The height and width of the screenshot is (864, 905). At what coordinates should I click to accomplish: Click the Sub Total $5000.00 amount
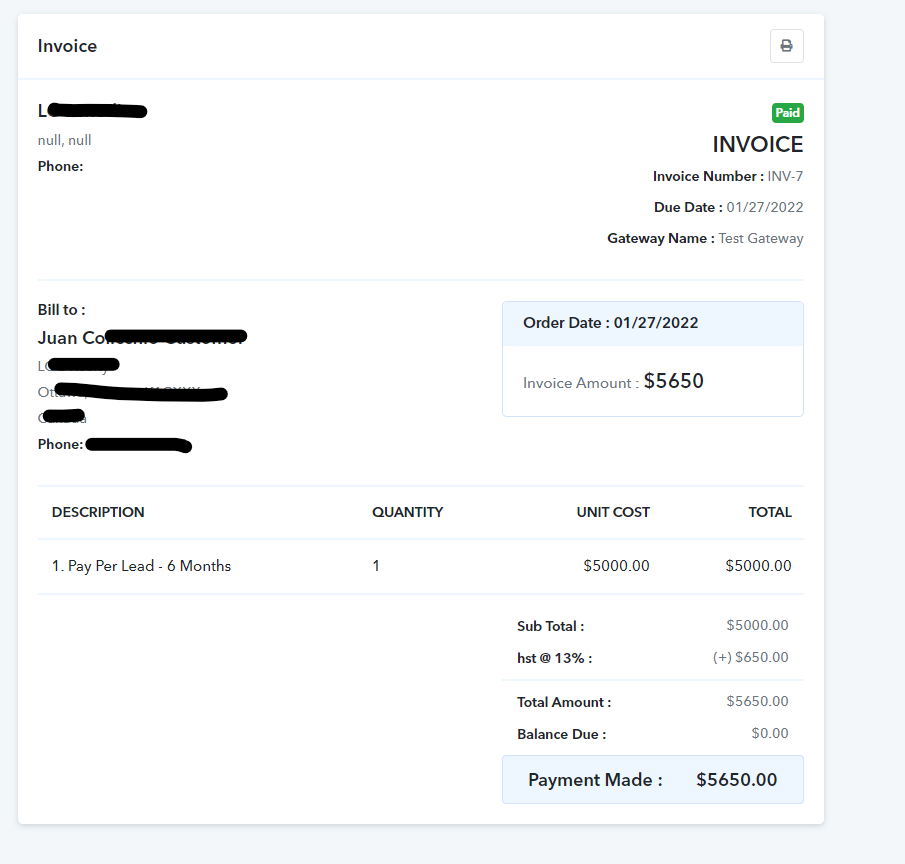point(757,625)
